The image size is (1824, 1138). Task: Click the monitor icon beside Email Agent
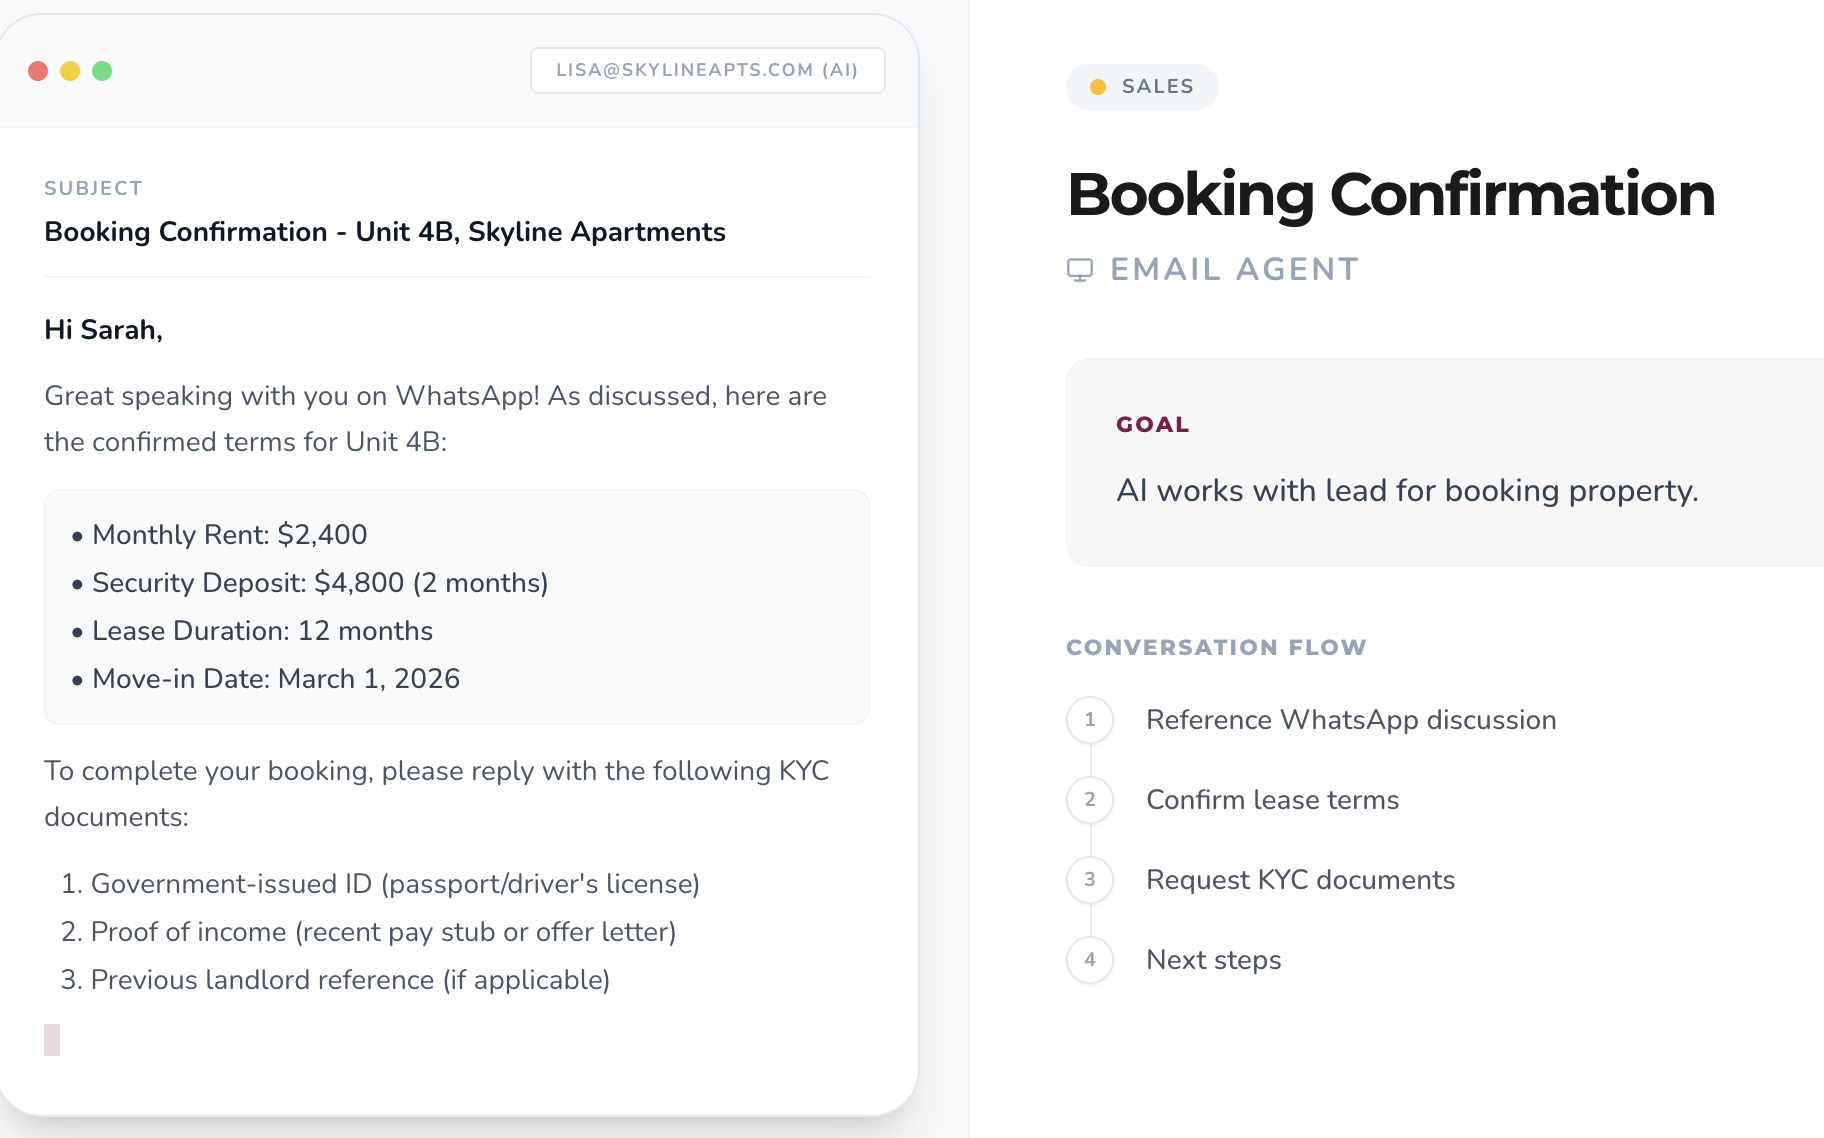[x=1080, y=270]
